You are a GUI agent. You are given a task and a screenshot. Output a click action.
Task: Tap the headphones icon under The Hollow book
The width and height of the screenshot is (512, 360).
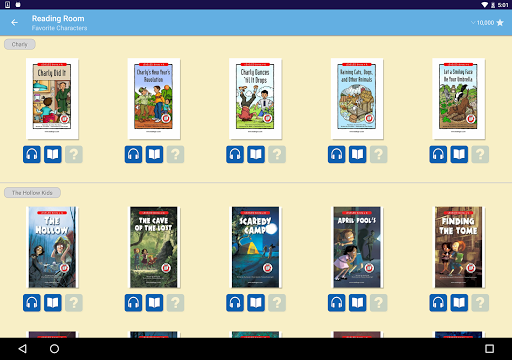(x=32, y=303)
